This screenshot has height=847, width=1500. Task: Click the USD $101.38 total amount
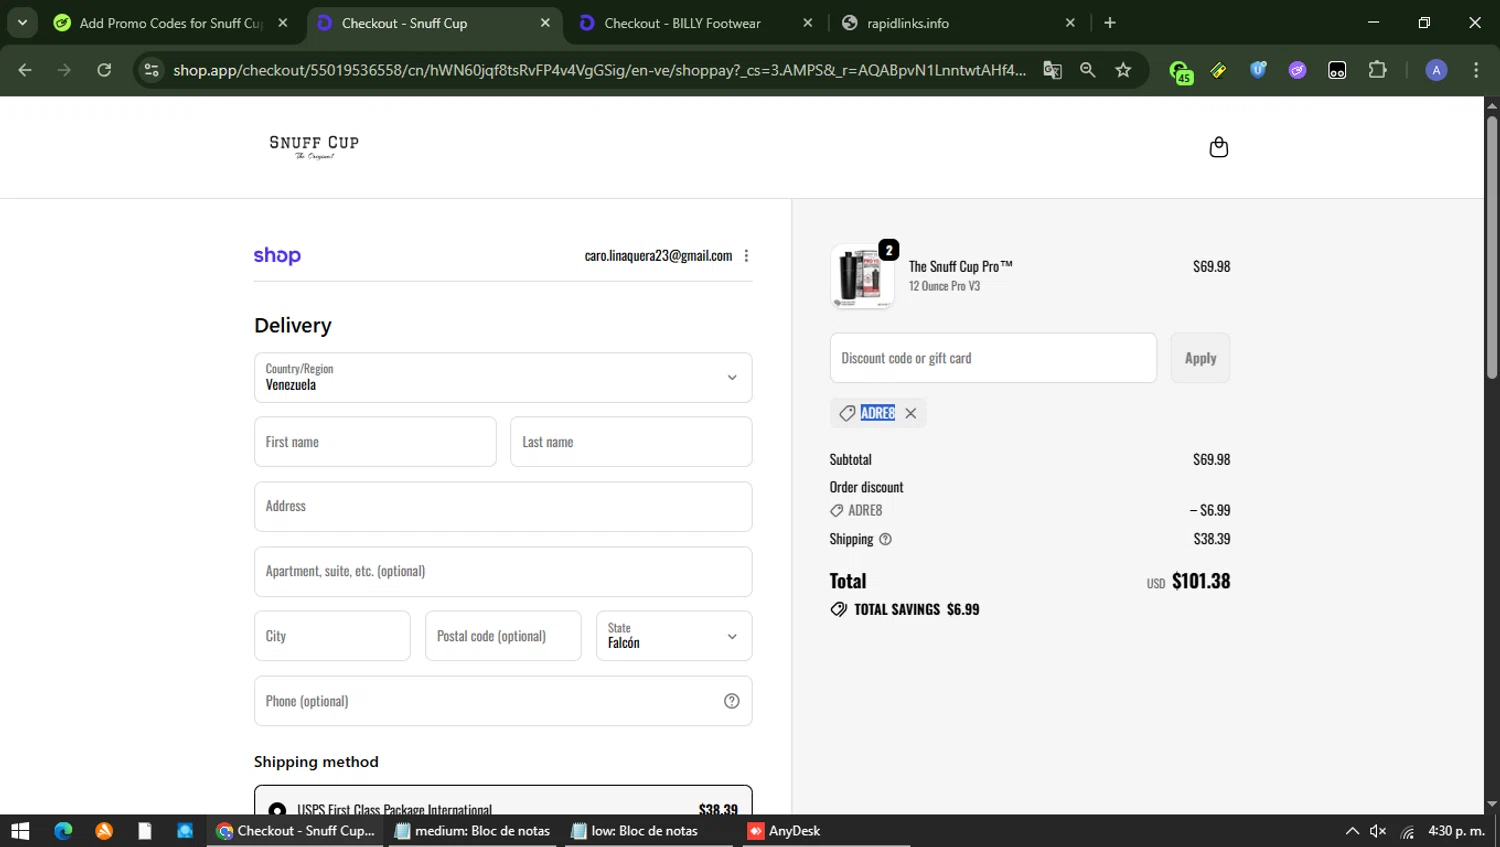pyautogui.click(x=1188, y=581)
